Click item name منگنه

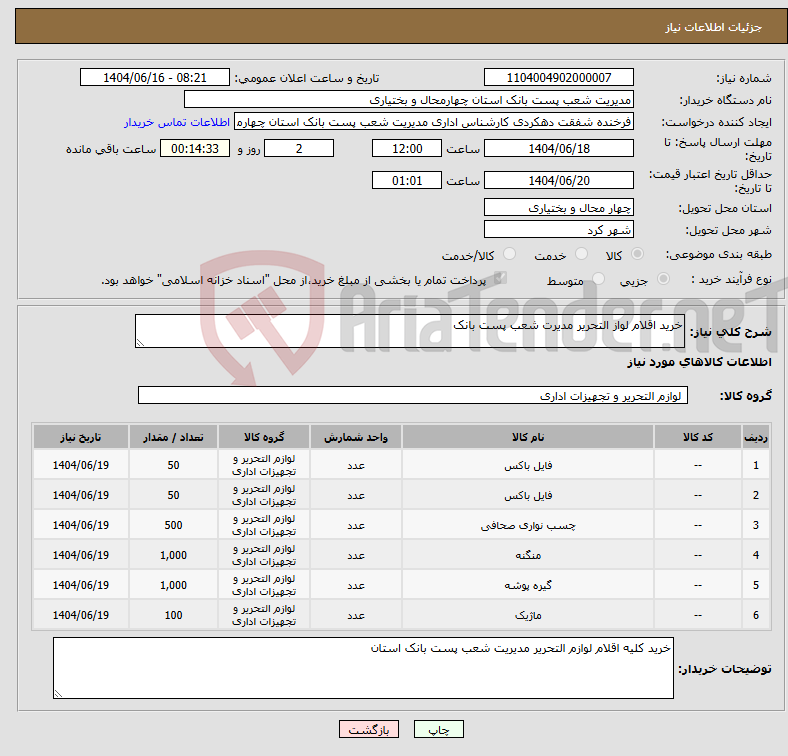[x=528, y=555]
